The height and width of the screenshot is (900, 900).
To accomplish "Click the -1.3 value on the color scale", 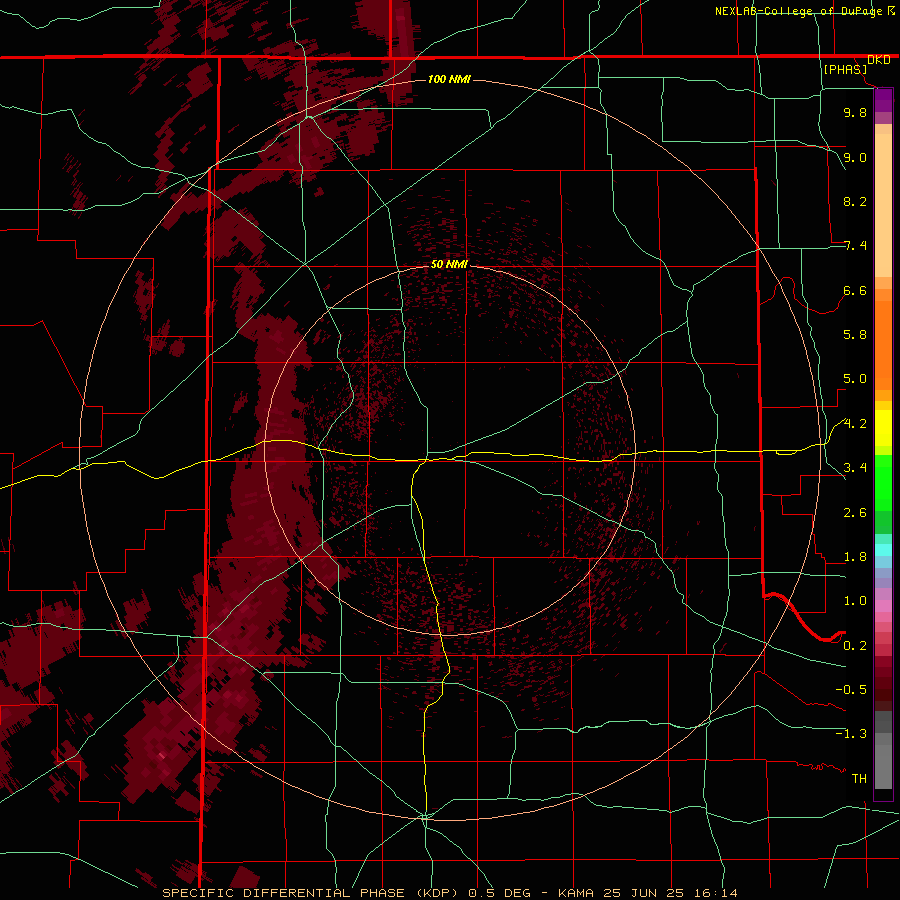I will pos(851,734).
